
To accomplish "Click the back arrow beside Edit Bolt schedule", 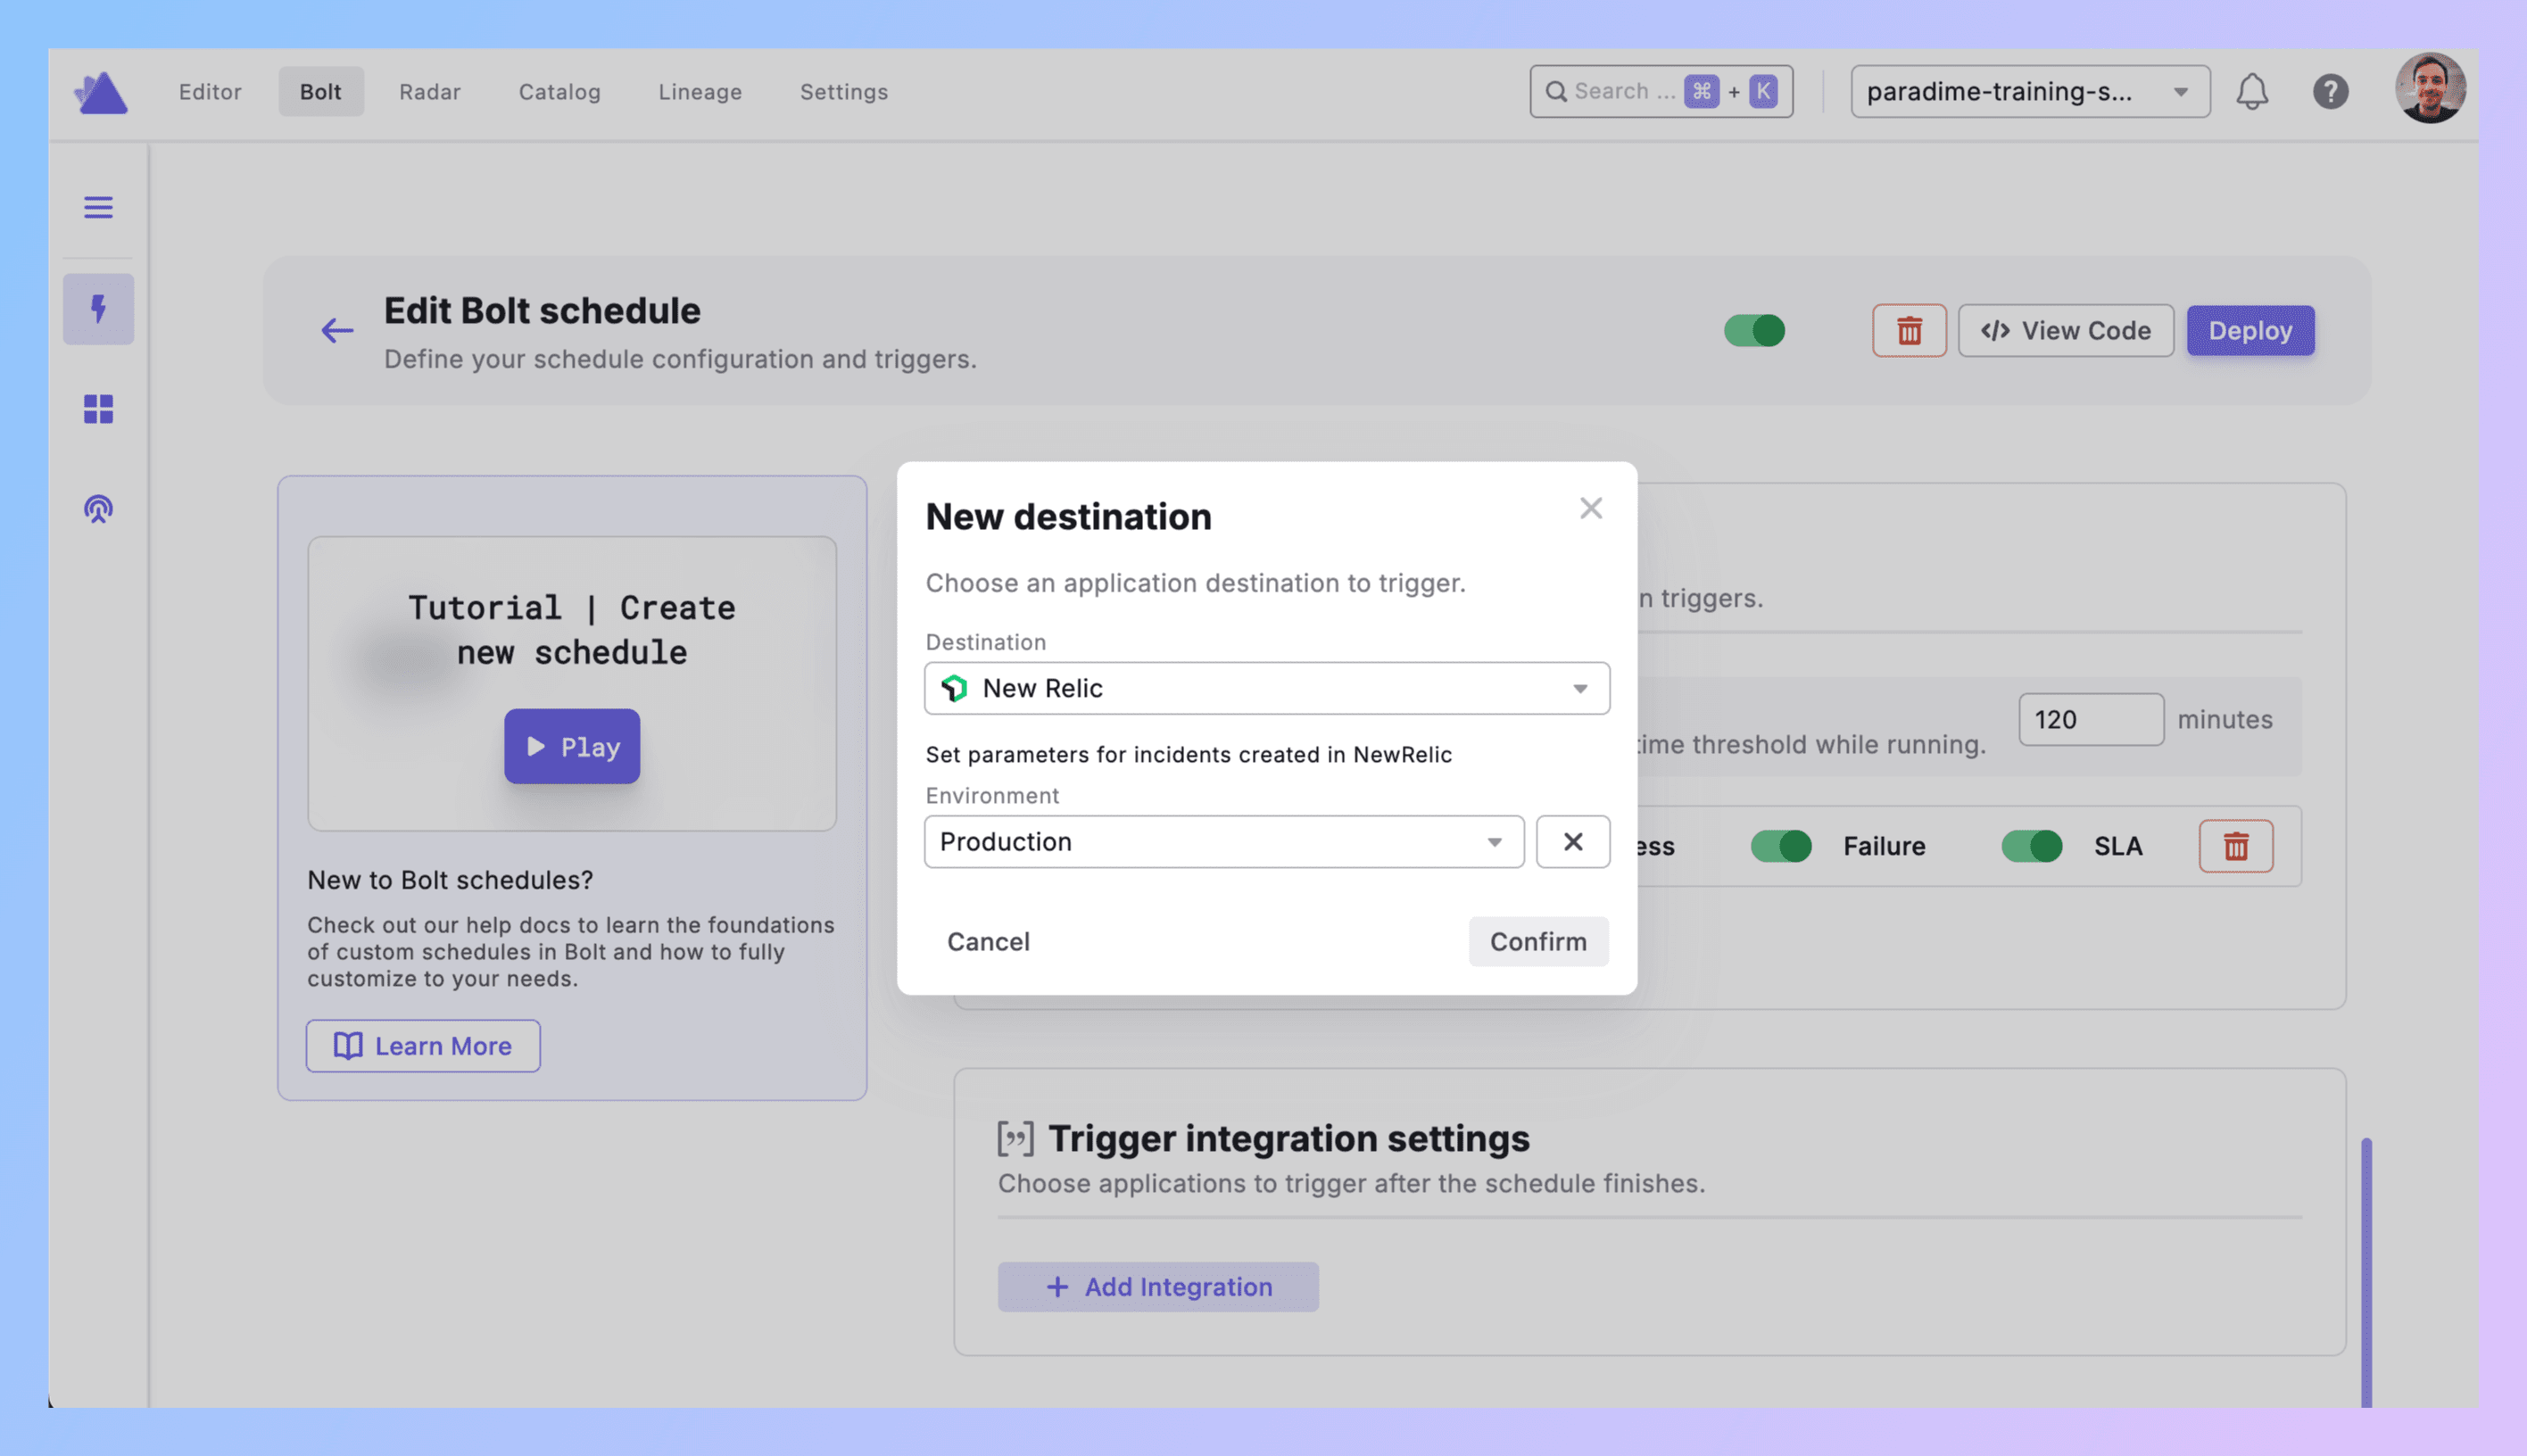I will point(337,331).
